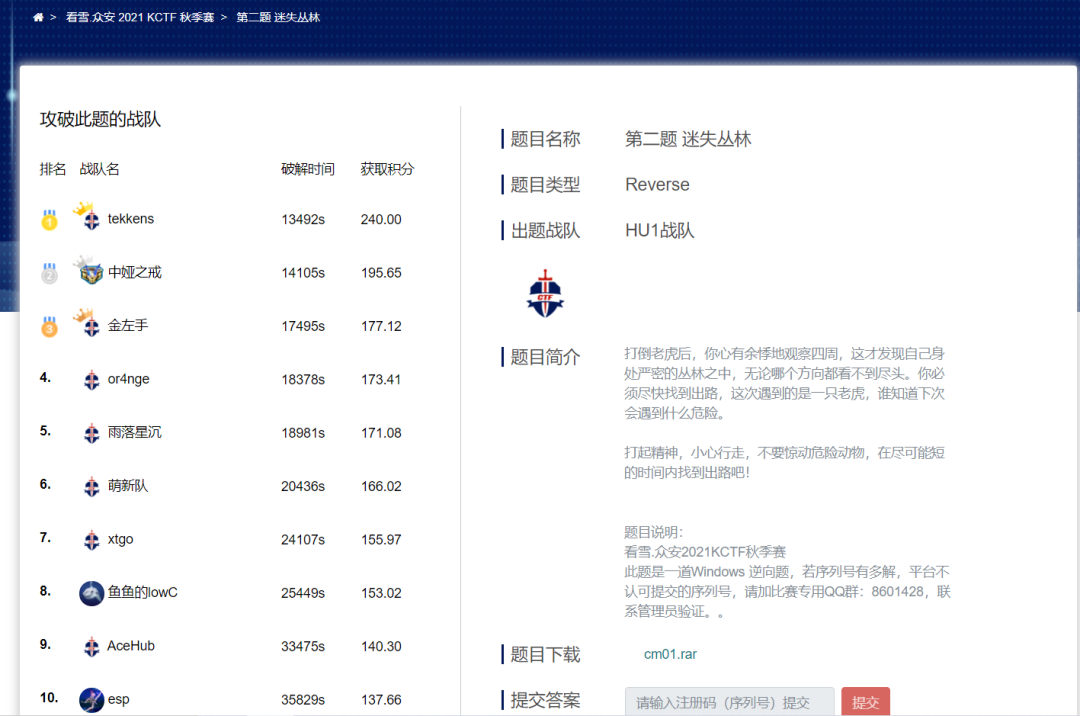Click the 金左手 team avatar
Viewport: 1080px width, 716px height.
90,326
